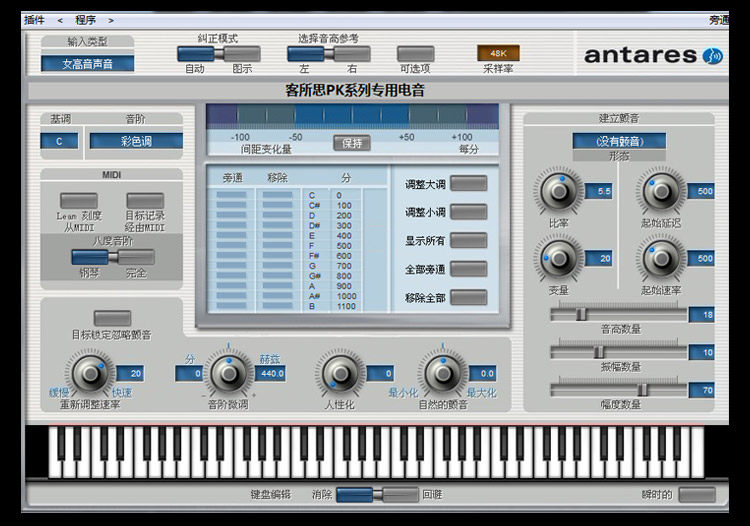The height and width of the screenshot is (526, 750).
Task: Click the 变量 knob
Action: (x=559, y=259)
